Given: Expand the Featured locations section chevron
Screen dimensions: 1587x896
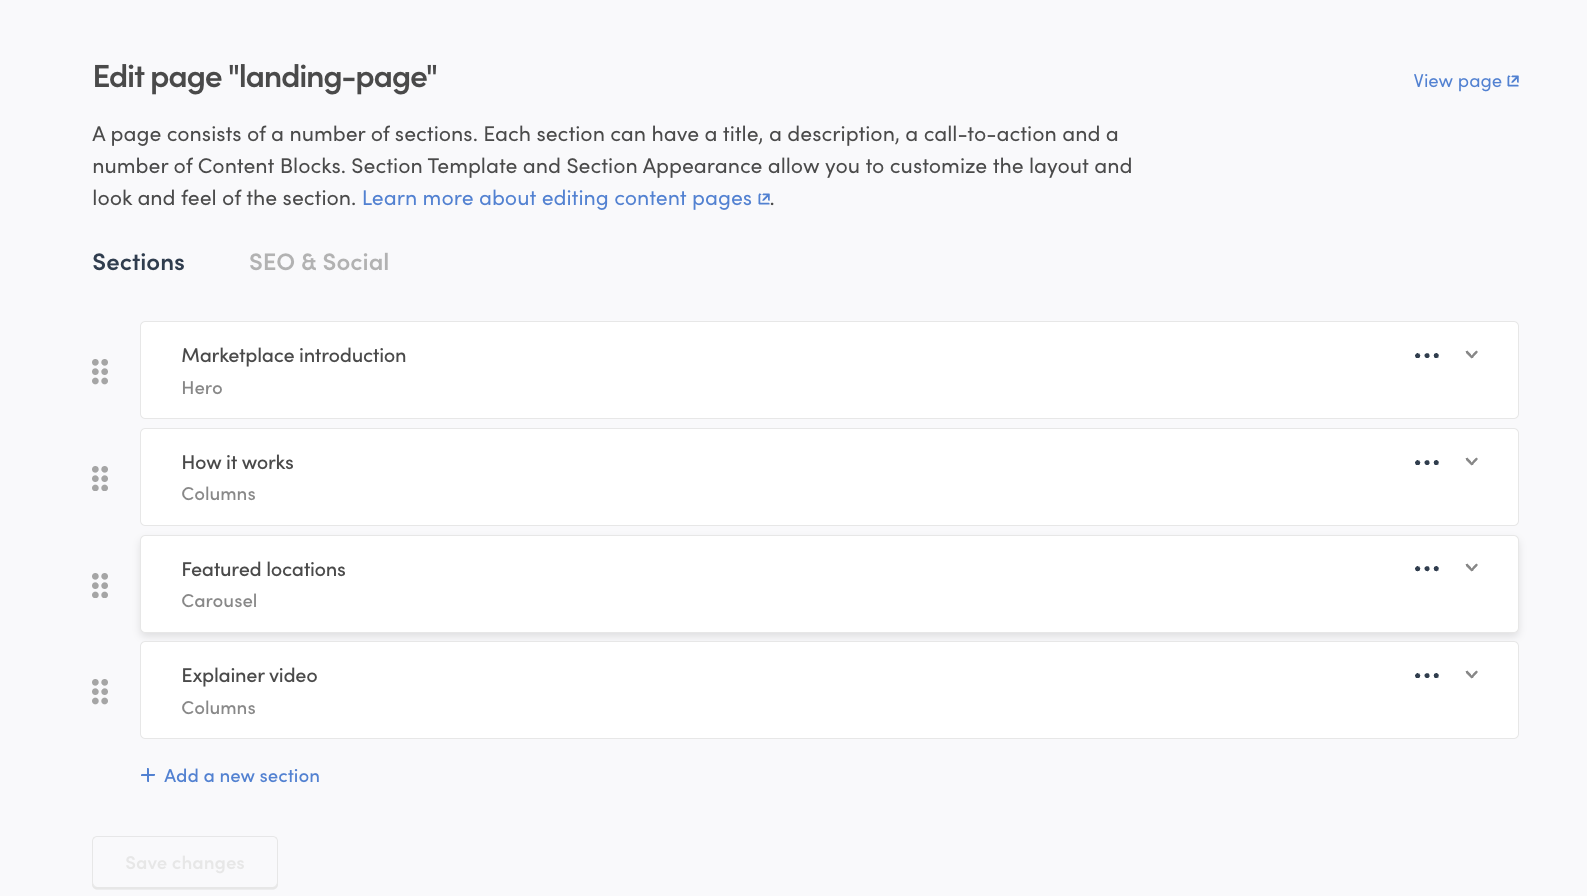Looking at the screenshot, I should (1471, 568).
